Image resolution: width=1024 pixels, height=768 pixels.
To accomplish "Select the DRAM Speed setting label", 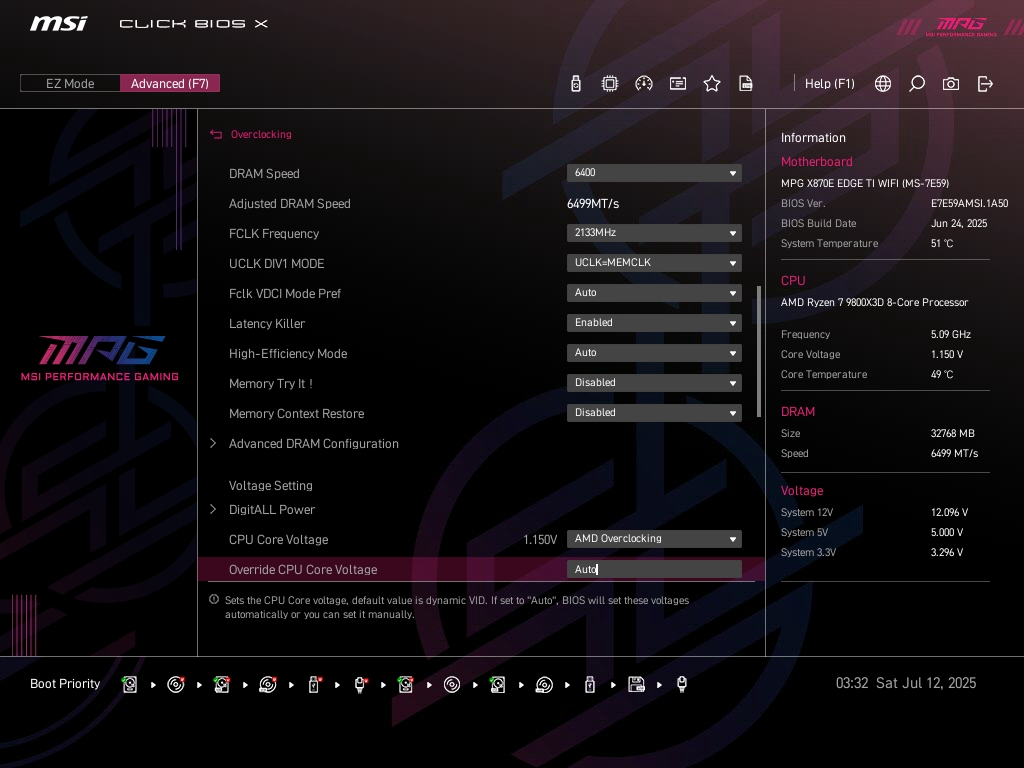I will click(x=264, y=174).
